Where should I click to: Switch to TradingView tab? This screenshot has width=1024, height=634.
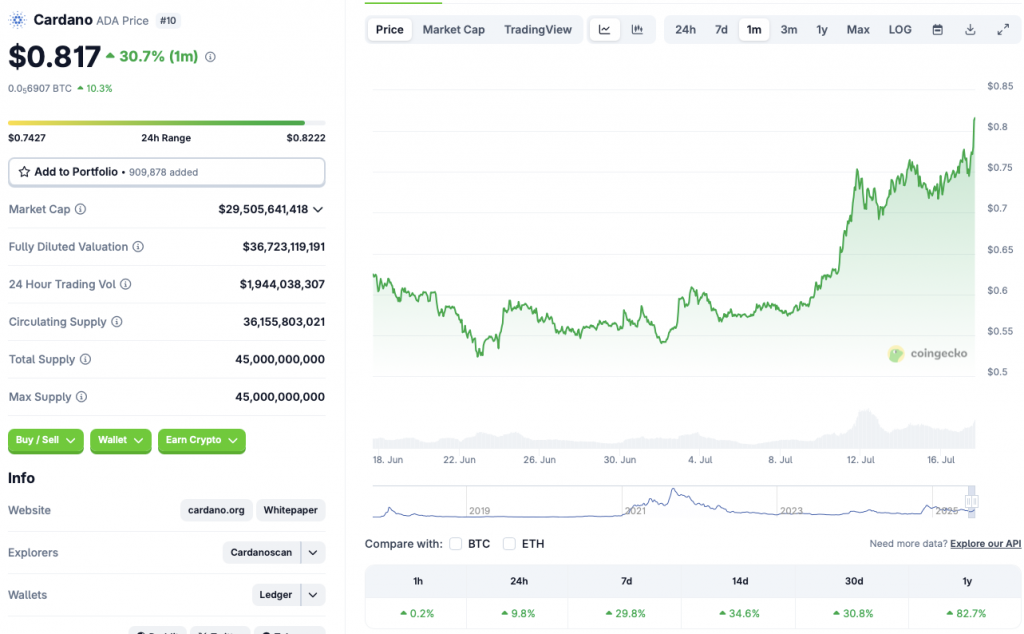(x=538, y=29)
